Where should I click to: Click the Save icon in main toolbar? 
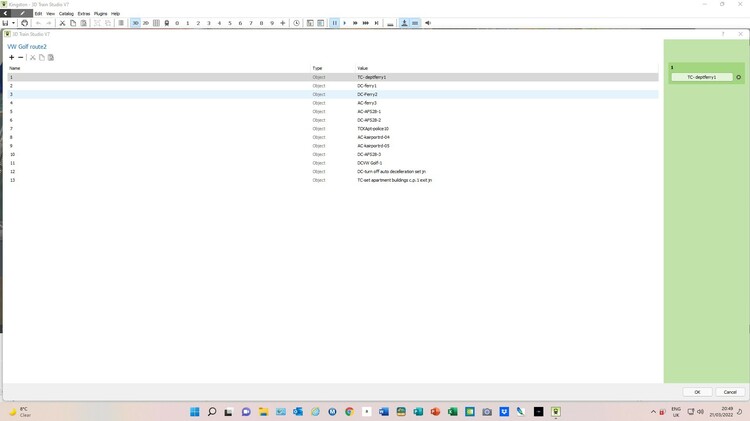pyautogui.click(x=5, y=23)
